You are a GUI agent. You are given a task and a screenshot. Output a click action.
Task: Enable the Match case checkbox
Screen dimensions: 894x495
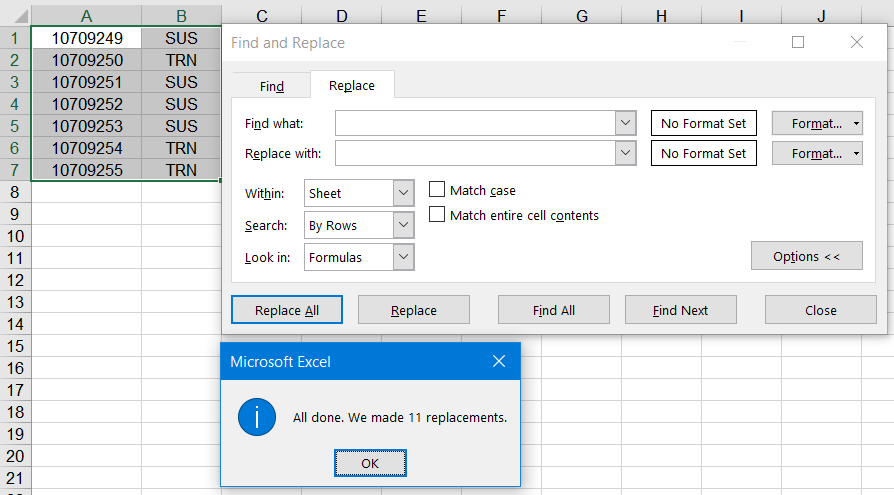click(437, 189)
